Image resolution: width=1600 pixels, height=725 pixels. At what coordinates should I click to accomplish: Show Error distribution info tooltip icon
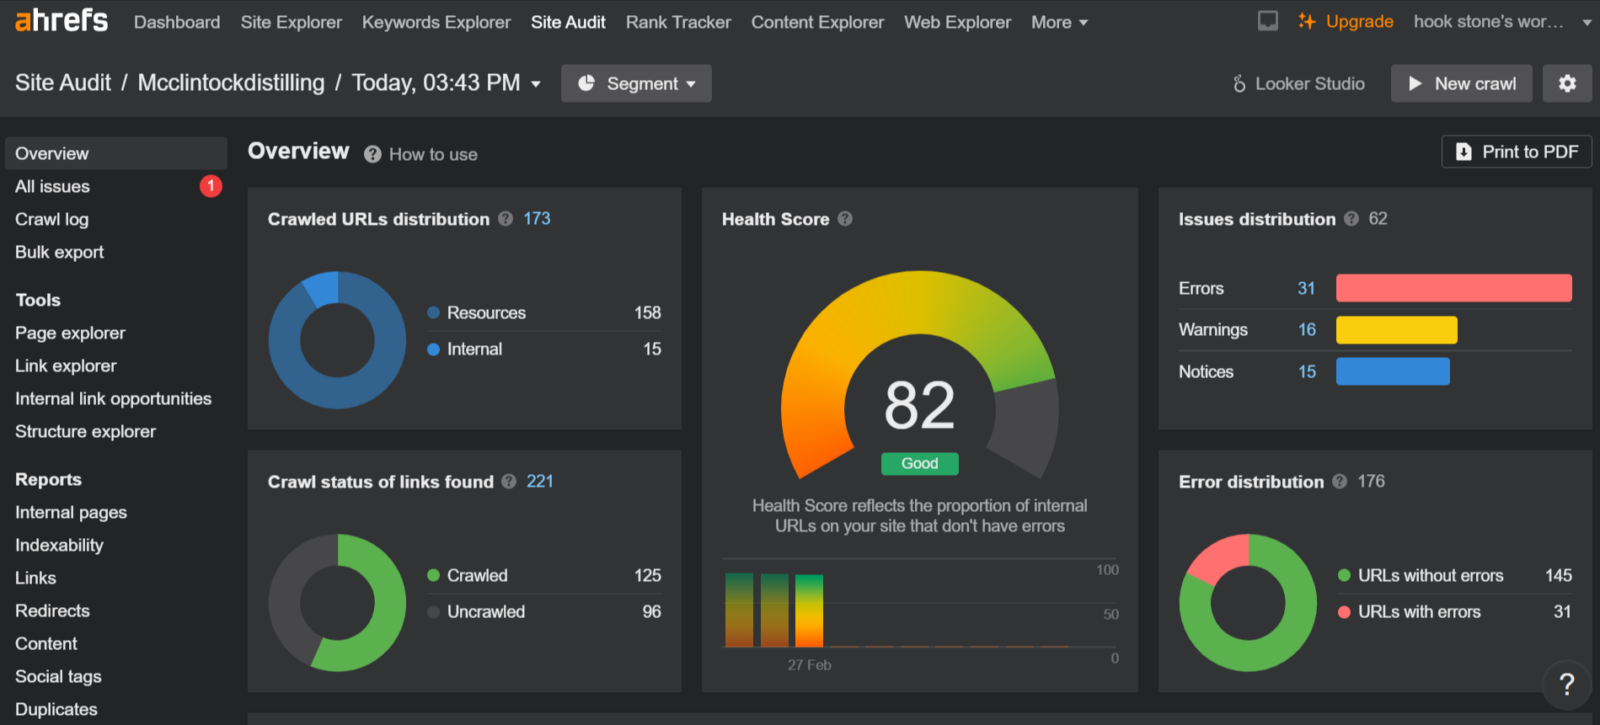pyautogui.click(x=1339, y=482)
